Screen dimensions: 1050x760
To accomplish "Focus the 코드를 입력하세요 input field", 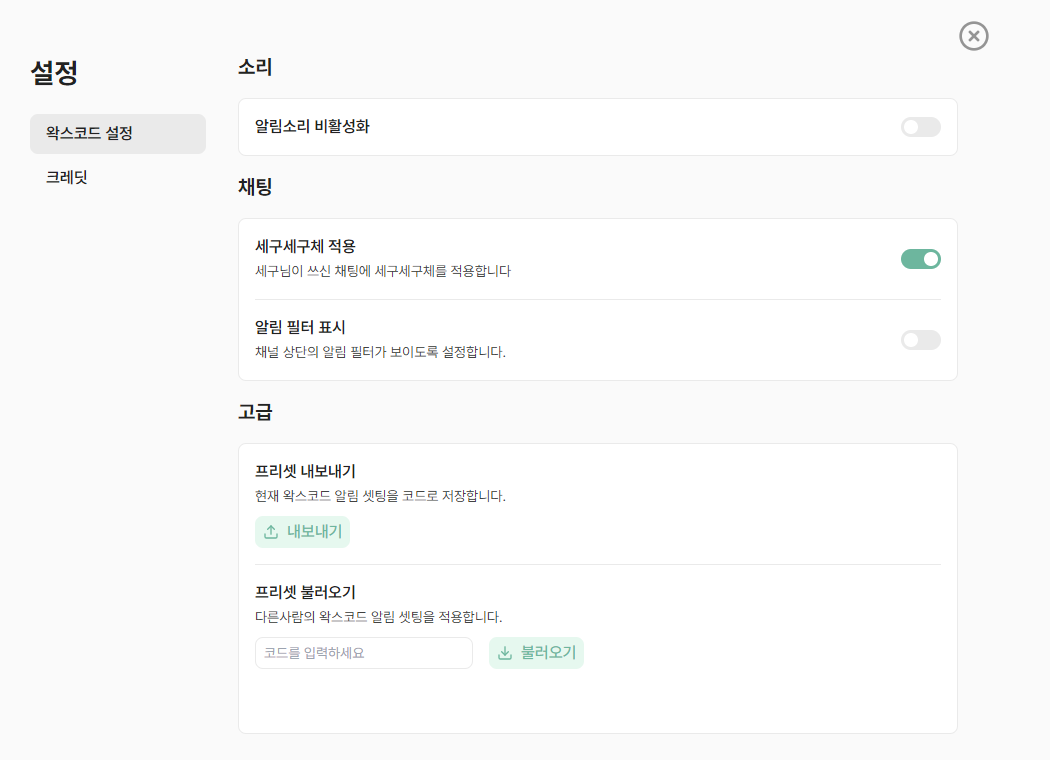I will coord(363,653).
